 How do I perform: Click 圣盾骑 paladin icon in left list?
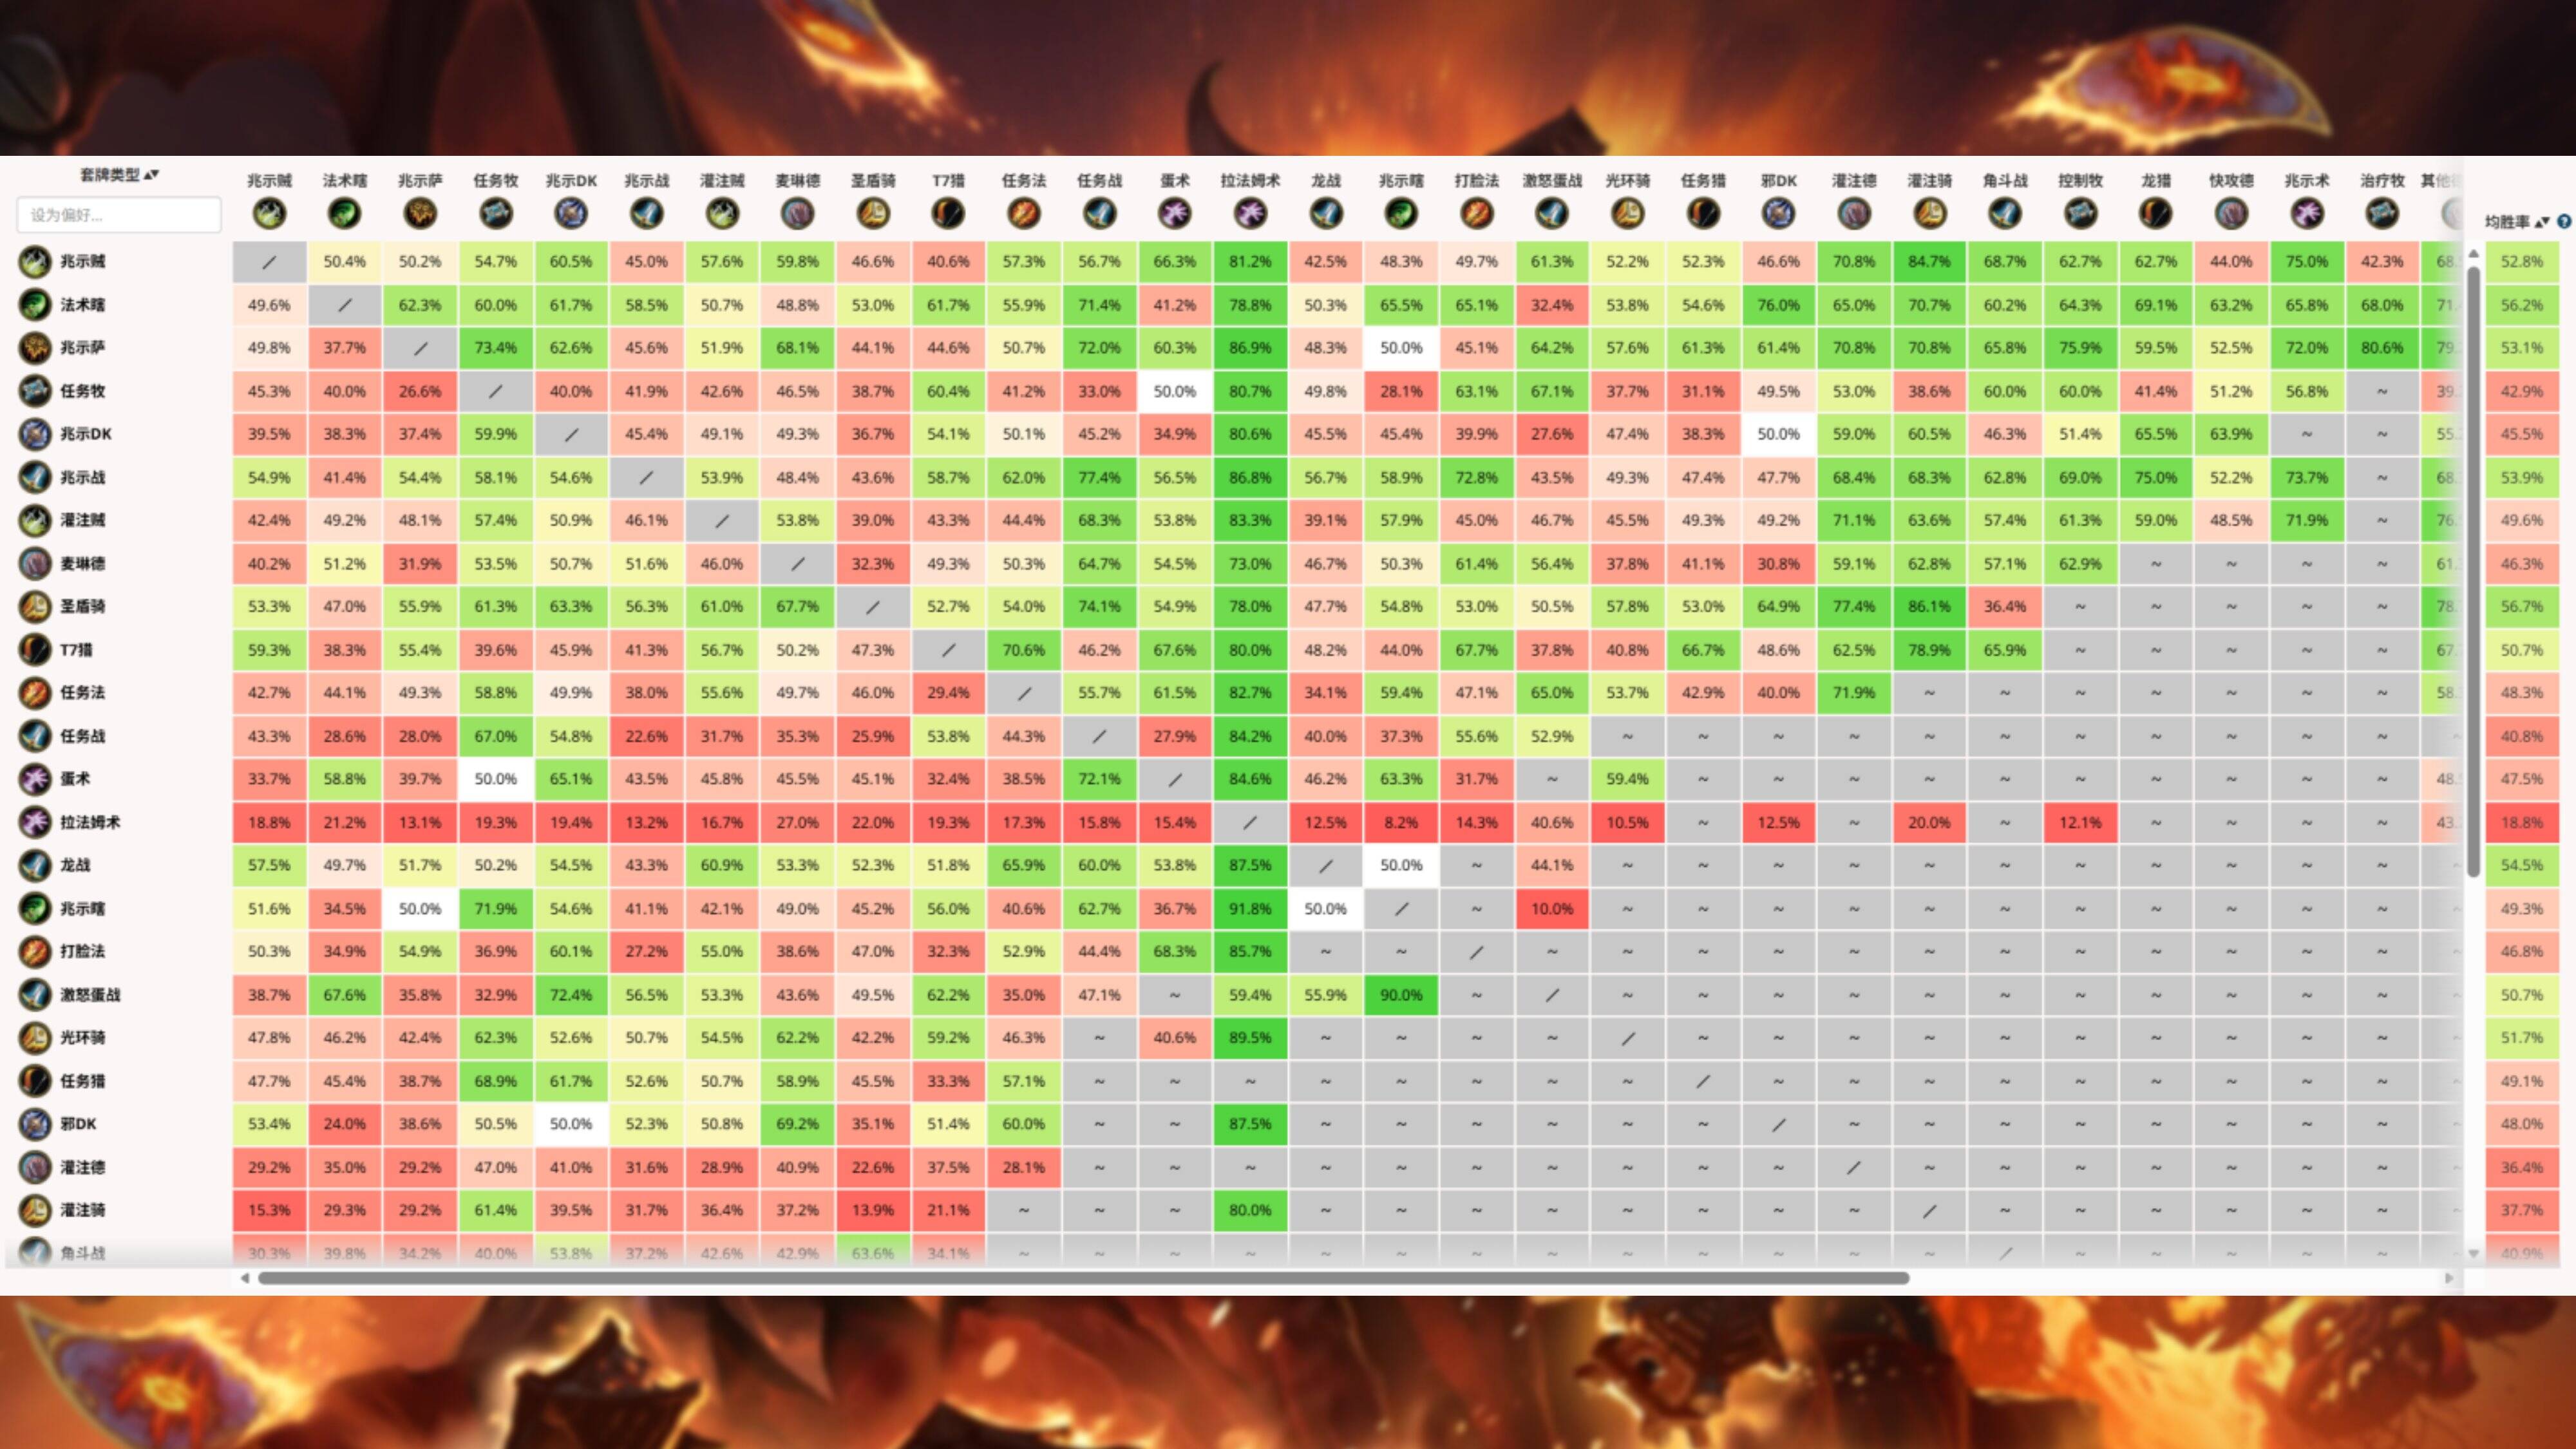coord(35,606)
